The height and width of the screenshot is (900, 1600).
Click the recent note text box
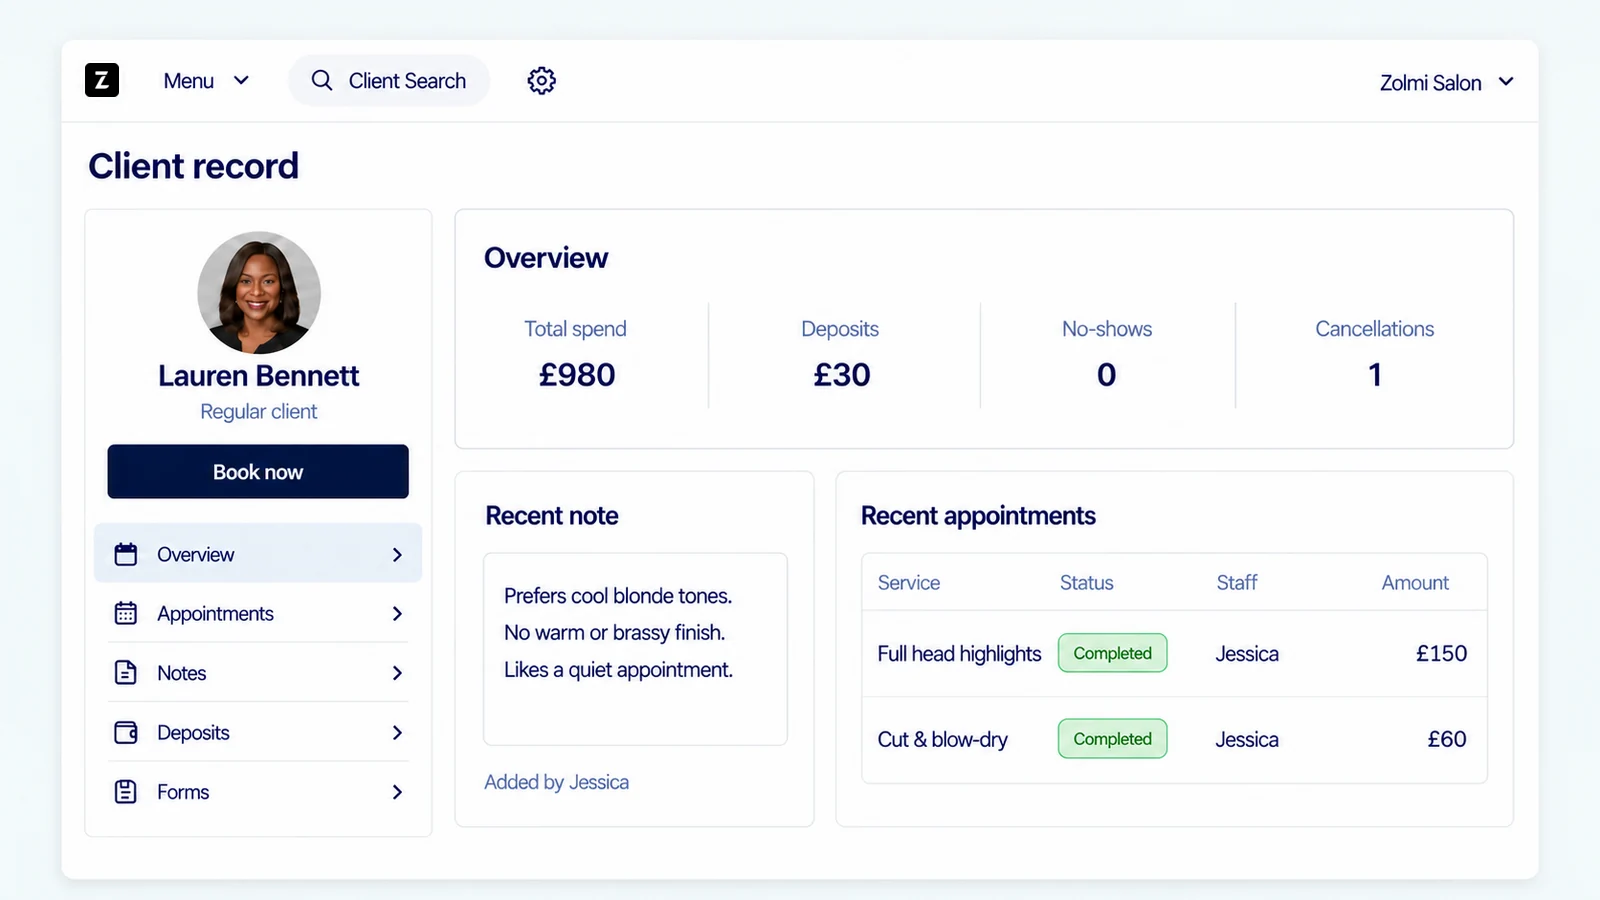tap(635, 649)
